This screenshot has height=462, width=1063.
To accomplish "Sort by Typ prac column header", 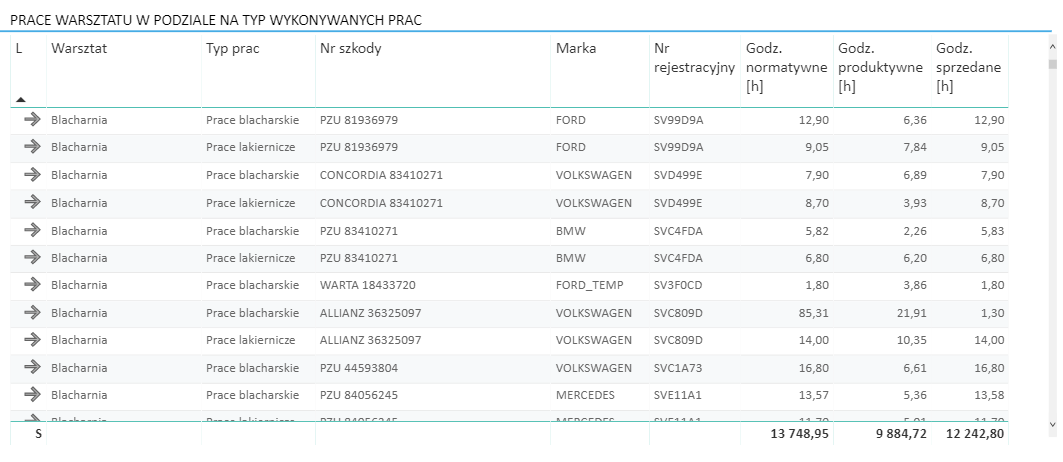I will [232, 48].
